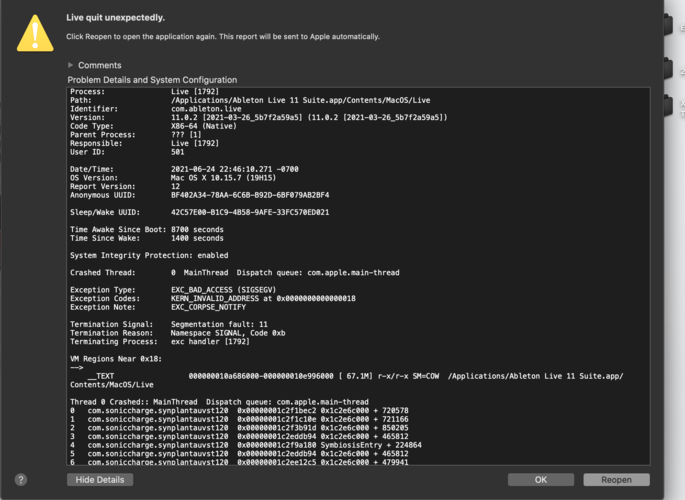Click the yellow warning triangle icon
The width and height of the screenshot is (685, 500).
point(35,33)
